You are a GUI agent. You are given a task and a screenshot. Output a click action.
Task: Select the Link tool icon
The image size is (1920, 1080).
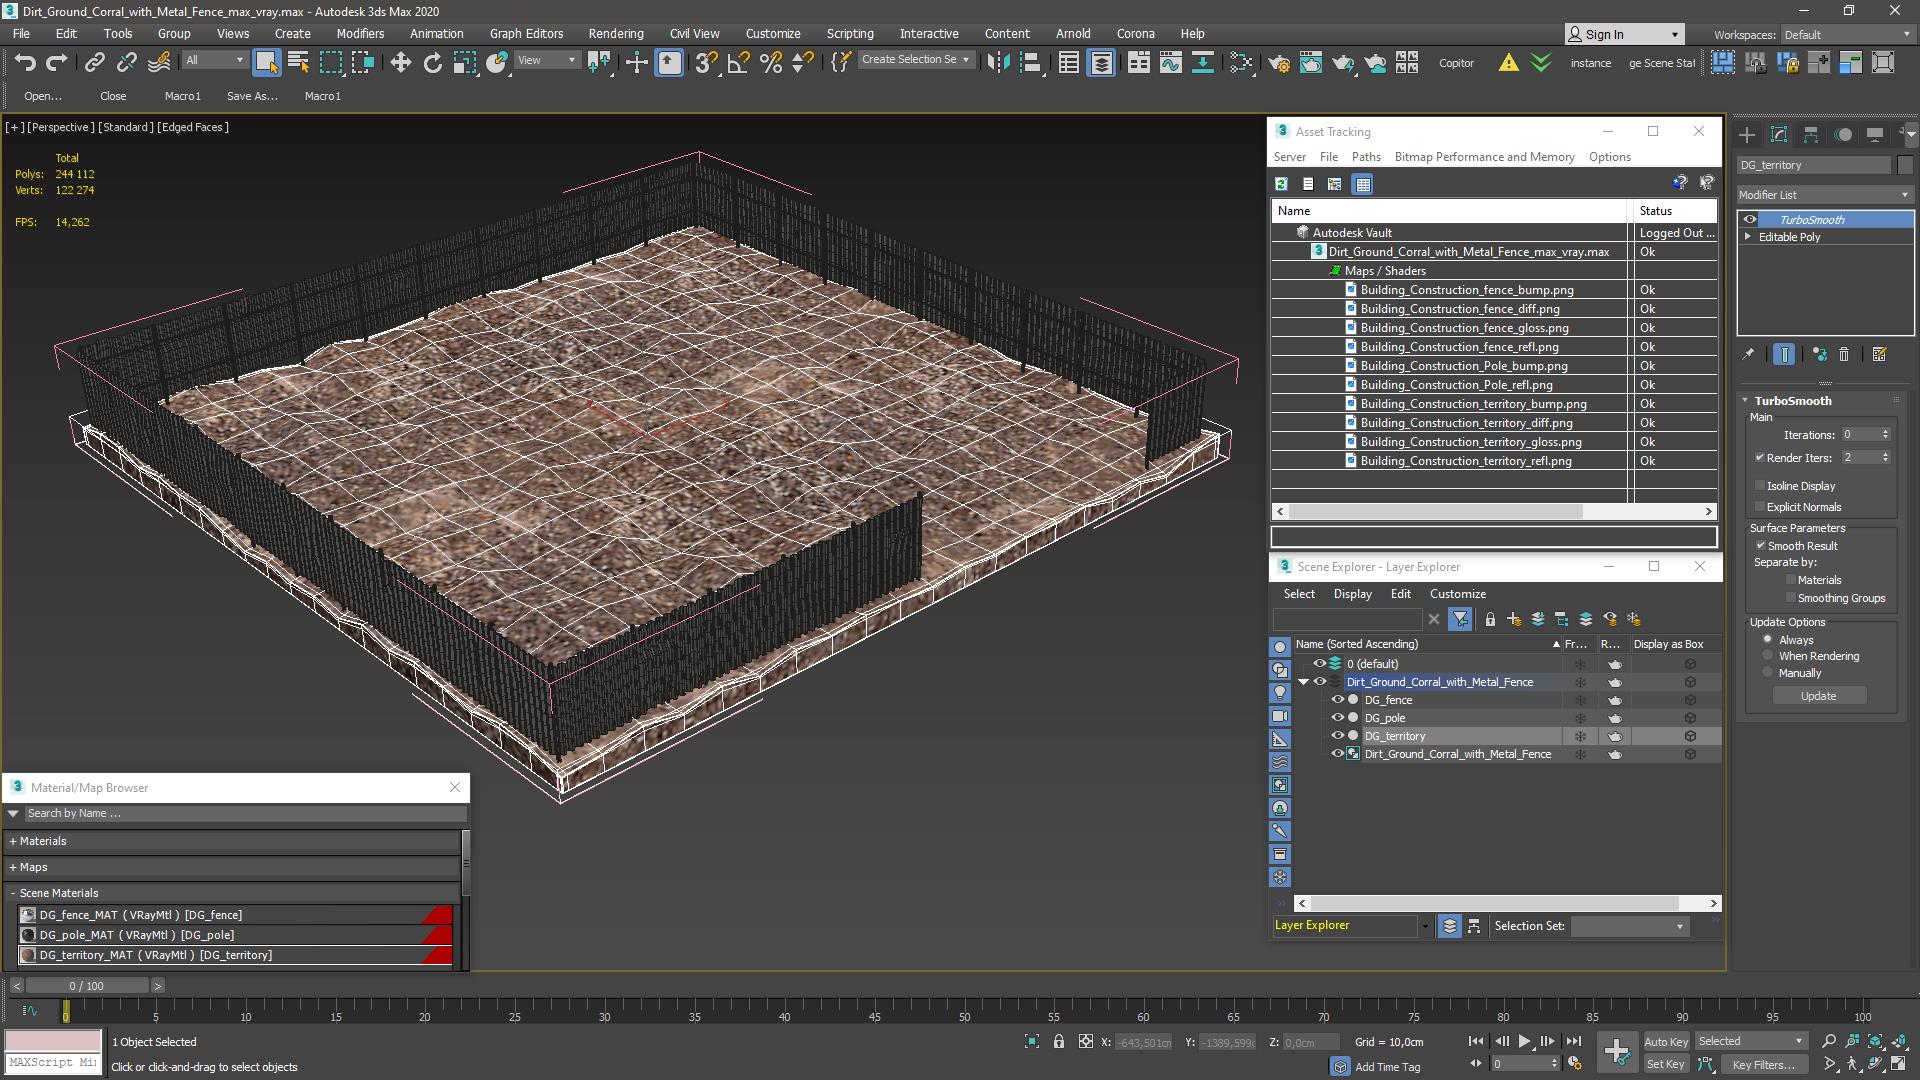point(94,63)
